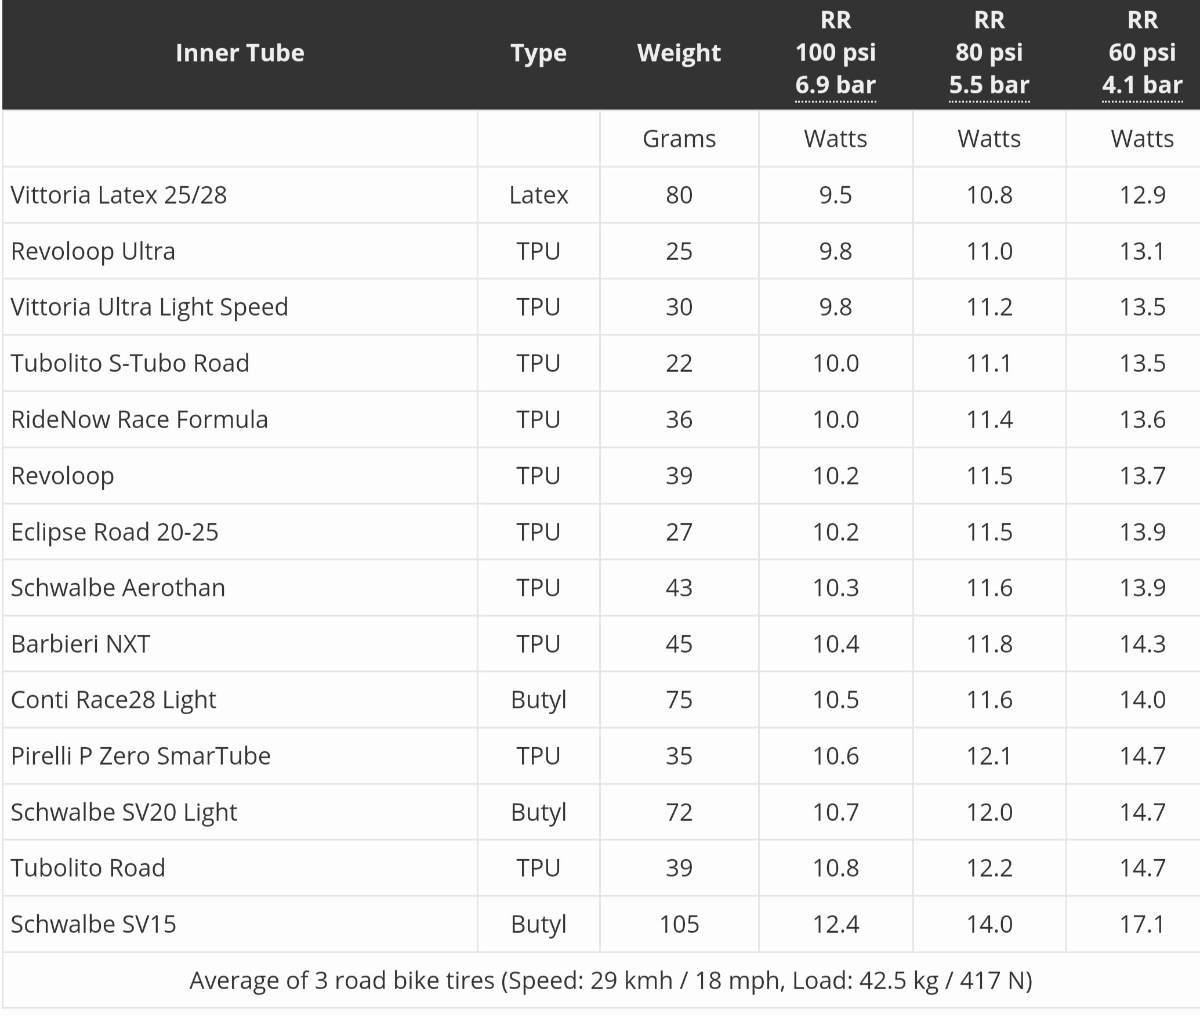This screenshot has width=1200, height=1017.
Task: Open the Schwalbe Aerothan entry
Action: (118, 587)
